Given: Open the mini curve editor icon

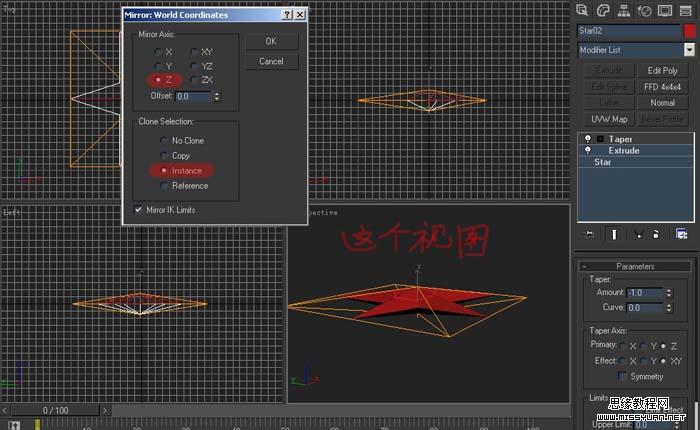Looking at the screenshot, I should 14,425.
